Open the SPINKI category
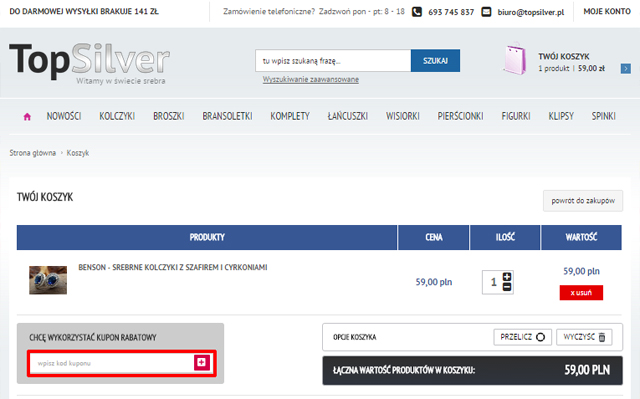The width and height of the screenshot is (640, 399). point(604,116)
